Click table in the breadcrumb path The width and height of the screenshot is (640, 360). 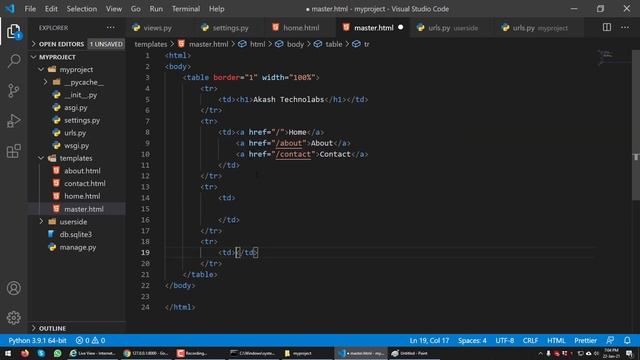(333, 44)
